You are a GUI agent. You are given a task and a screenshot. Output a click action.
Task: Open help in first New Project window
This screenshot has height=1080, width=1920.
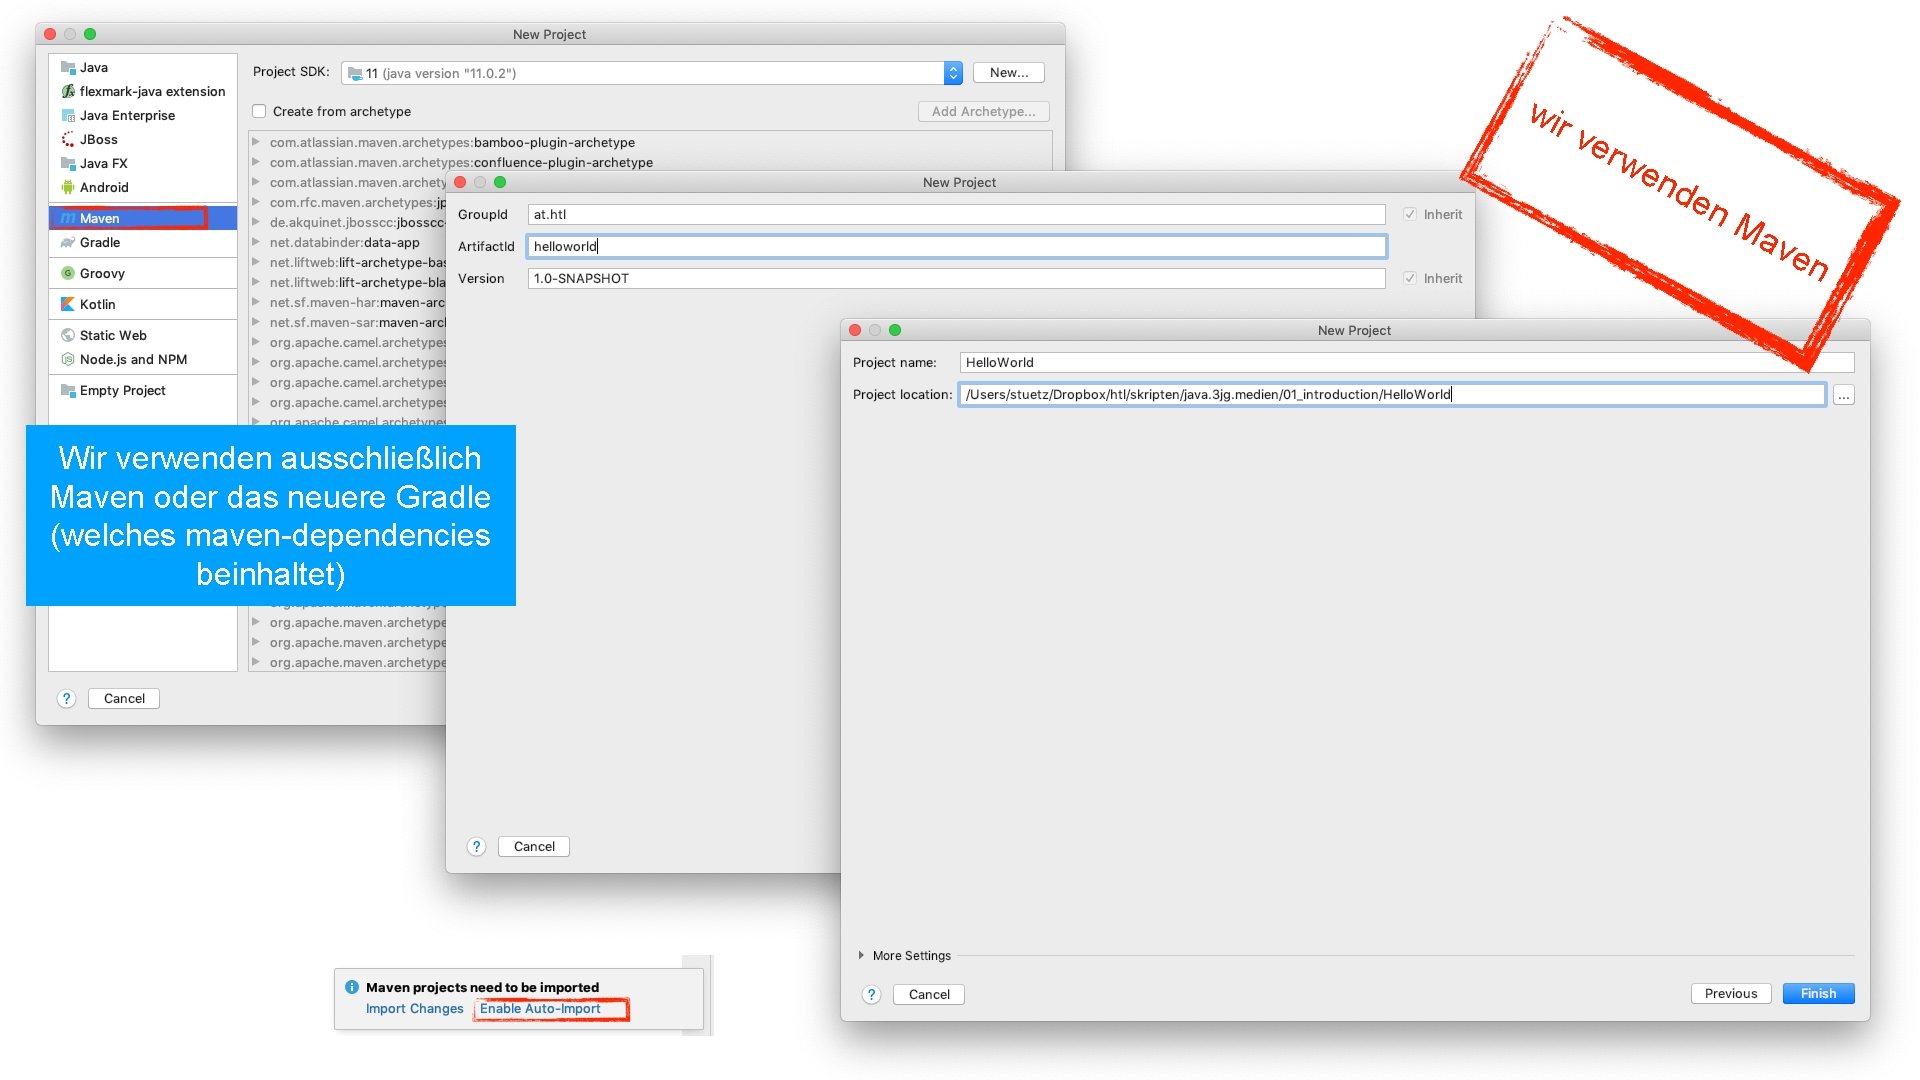[66, 698]
